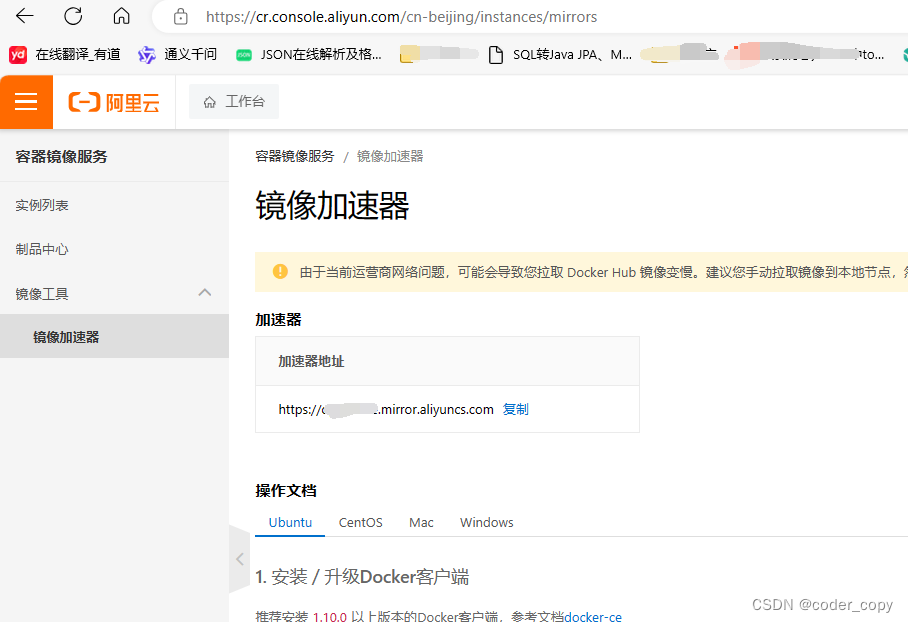This screenshot has height=622, width=908.
Task: Click the 加速器地址 header text
Action: coord(312,361)
